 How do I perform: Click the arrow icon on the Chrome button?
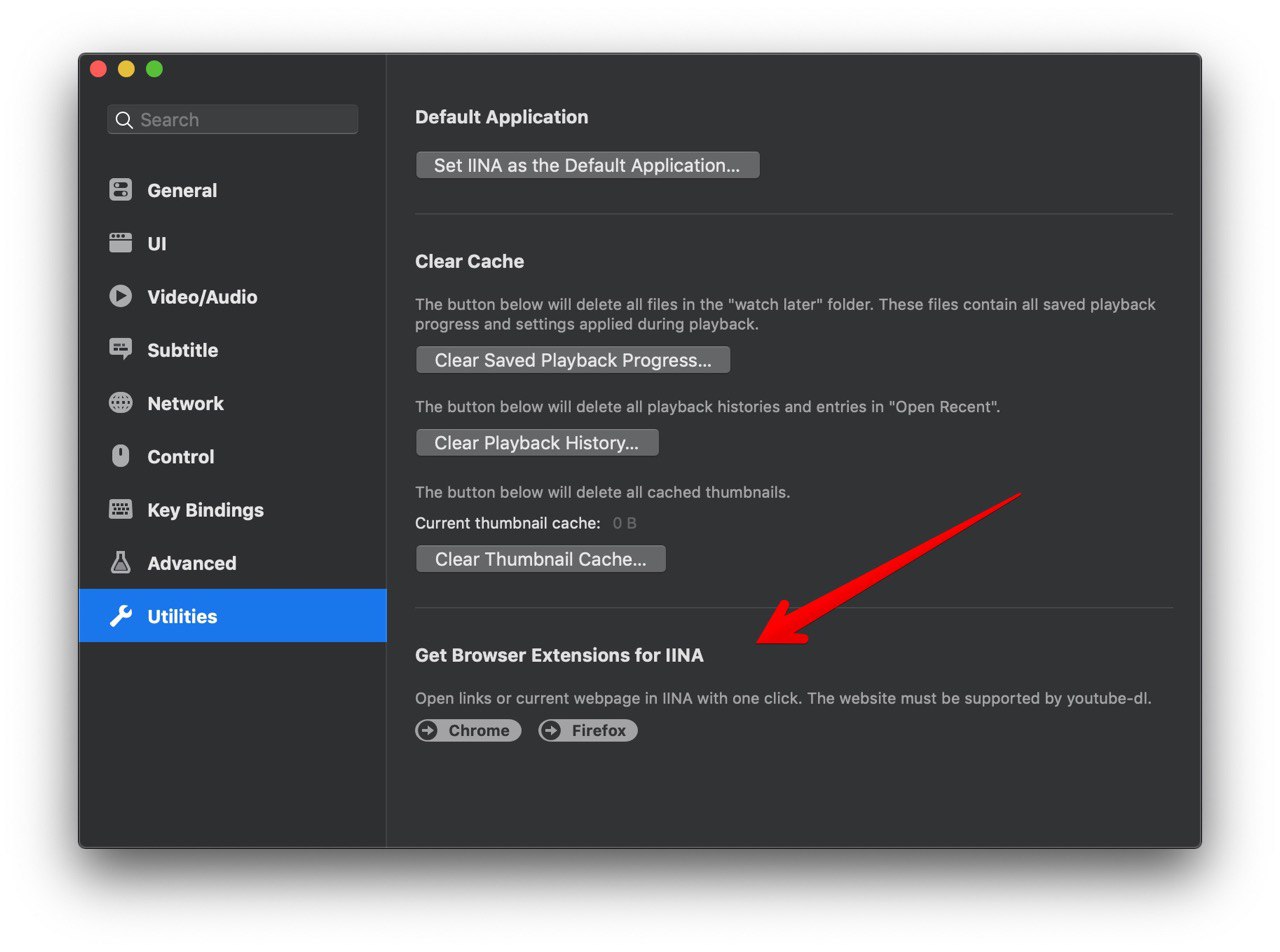click(x=428, y=730)
